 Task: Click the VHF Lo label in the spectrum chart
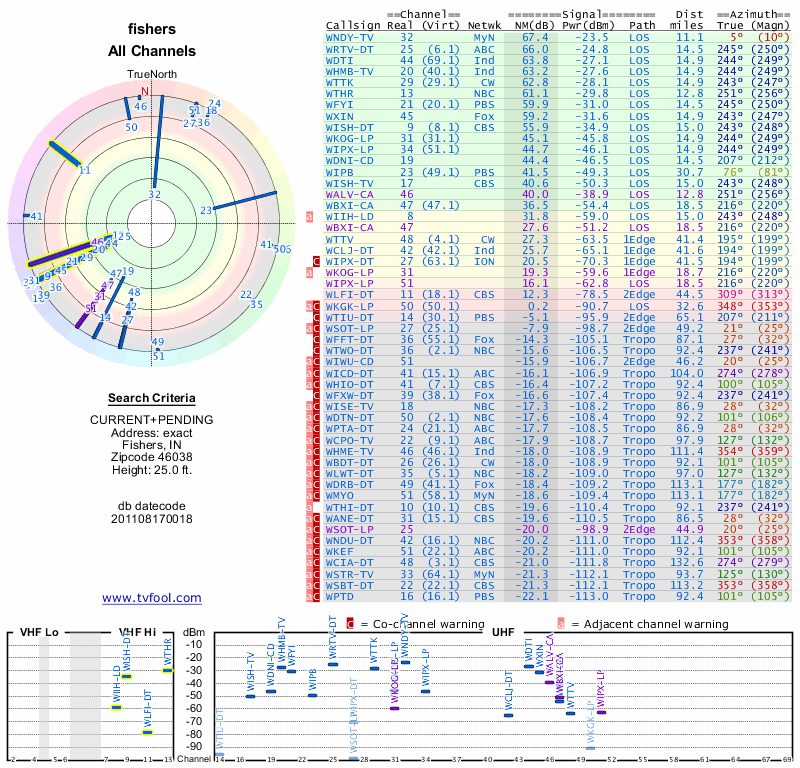(x=39, y=632)
